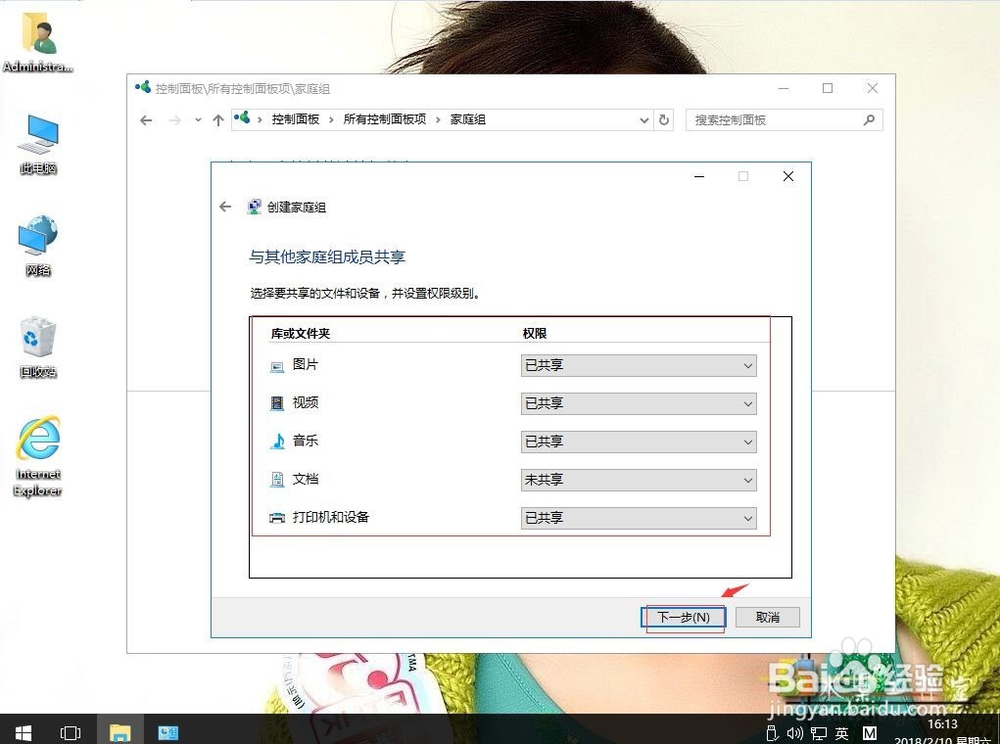The height and width of the screenshot is (744, 1000).
Task: Click the refresh icon beside the address bar
Action: pos(664,119)
